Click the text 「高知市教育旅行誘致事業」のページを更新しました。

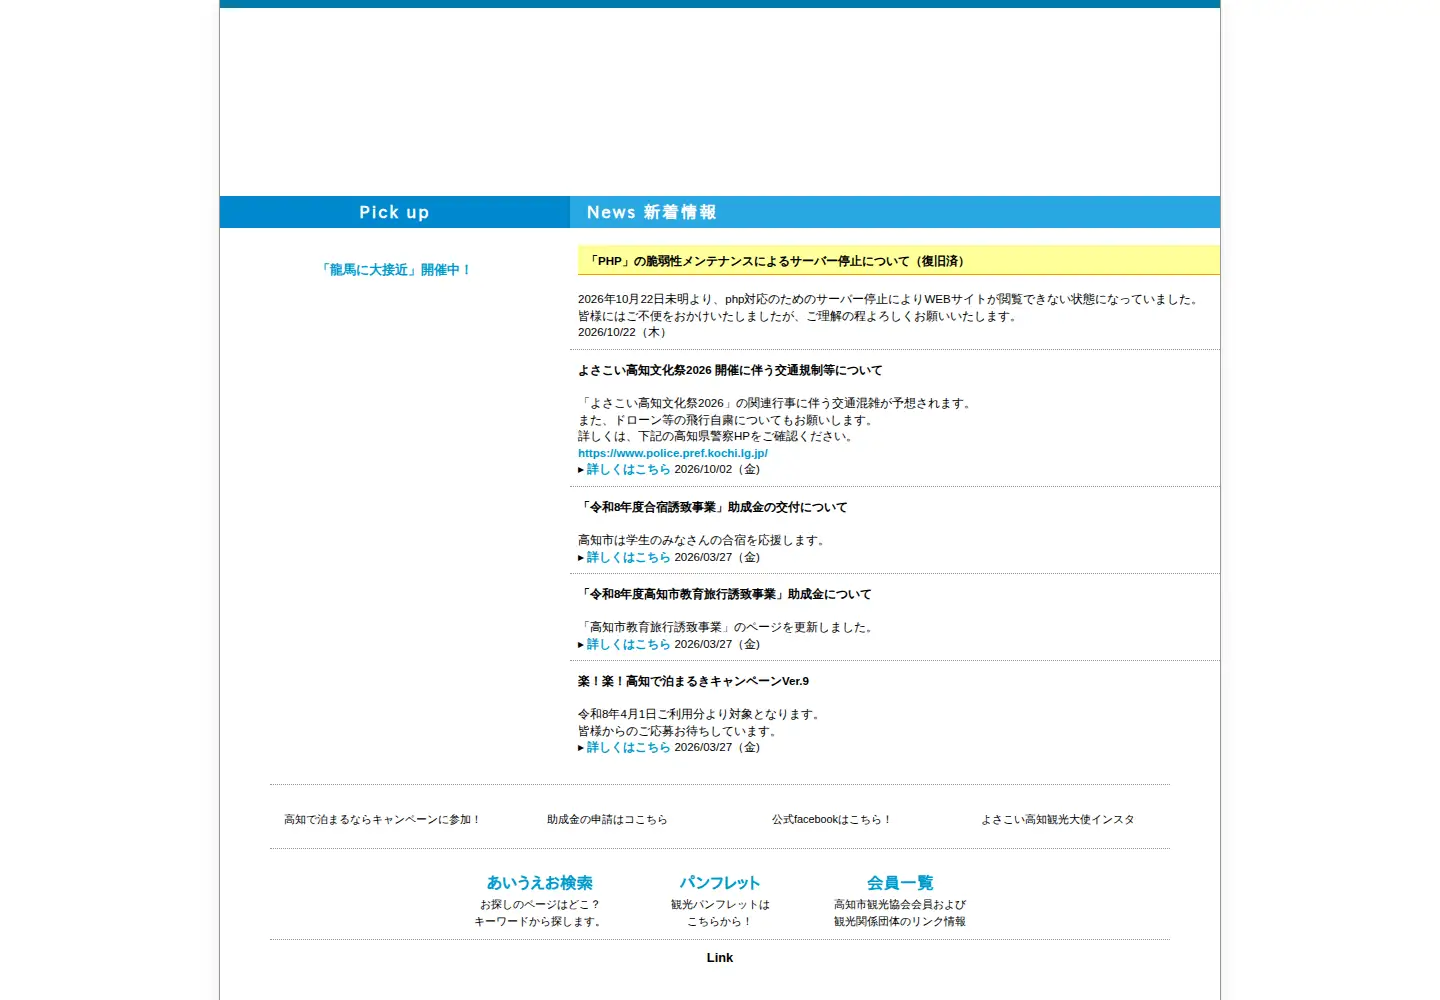pyautogui.click(x=728, y=627)
